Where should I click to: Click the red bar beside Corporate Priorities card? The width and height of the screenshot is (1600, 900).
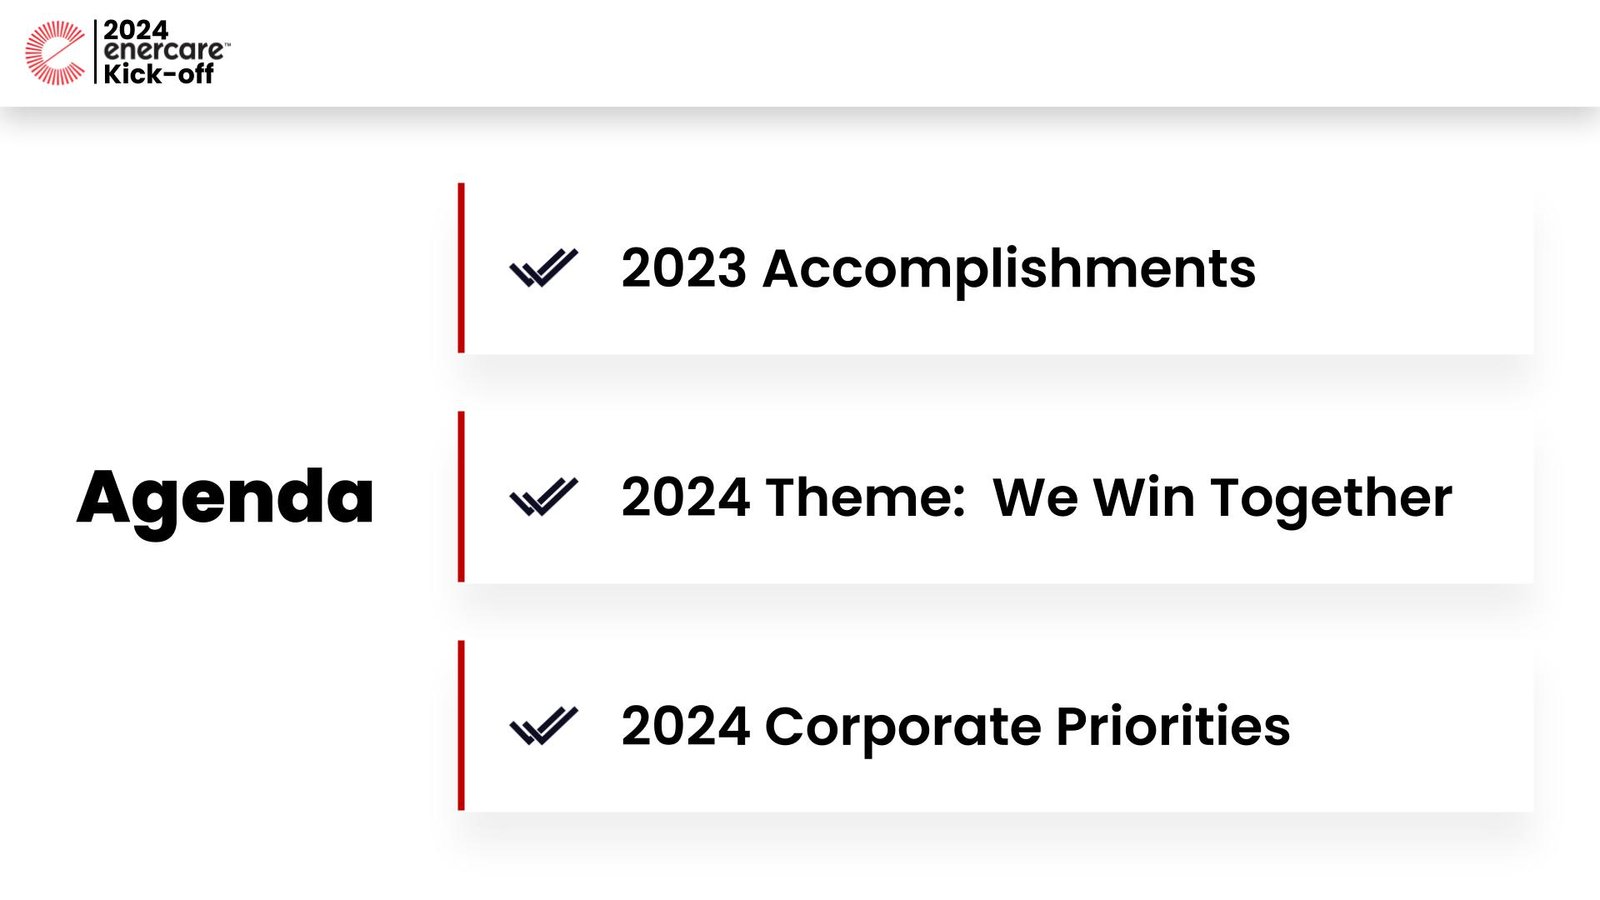(461, 726)
